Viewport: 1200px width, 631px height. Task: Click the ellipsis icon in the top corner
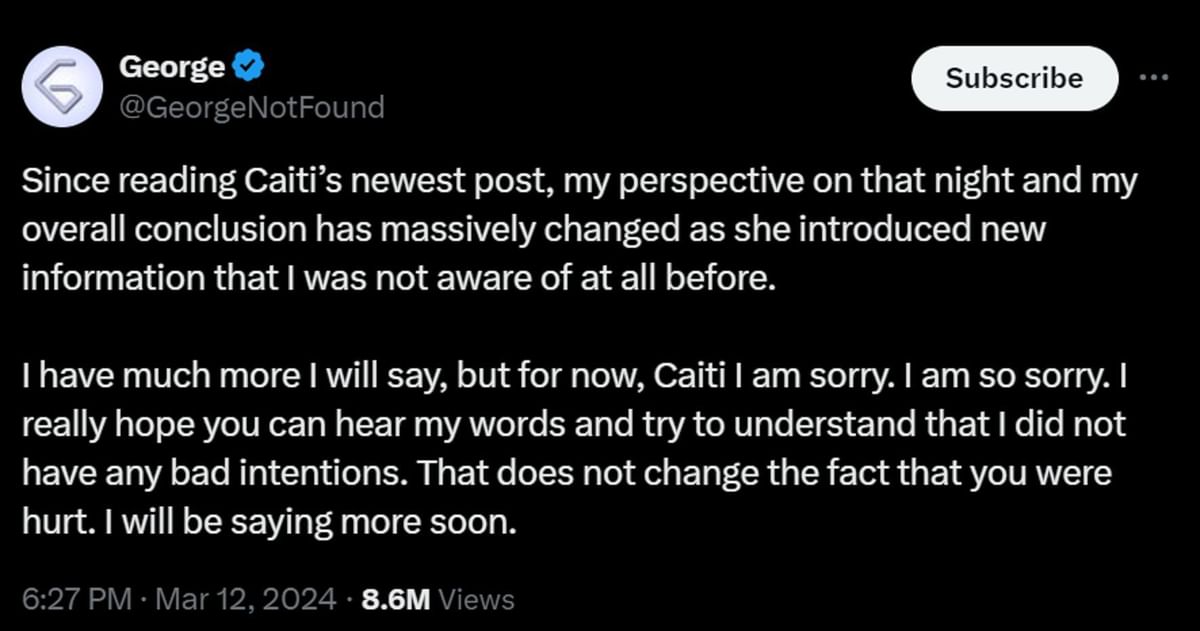coord(1156,76)
